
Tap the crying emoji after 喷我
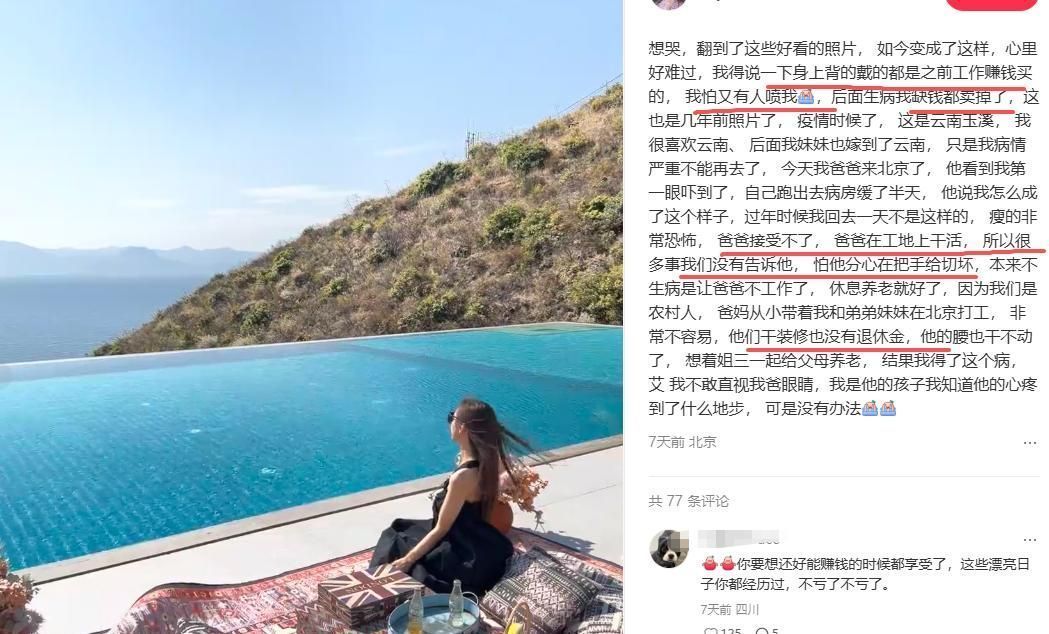[806, 97]
